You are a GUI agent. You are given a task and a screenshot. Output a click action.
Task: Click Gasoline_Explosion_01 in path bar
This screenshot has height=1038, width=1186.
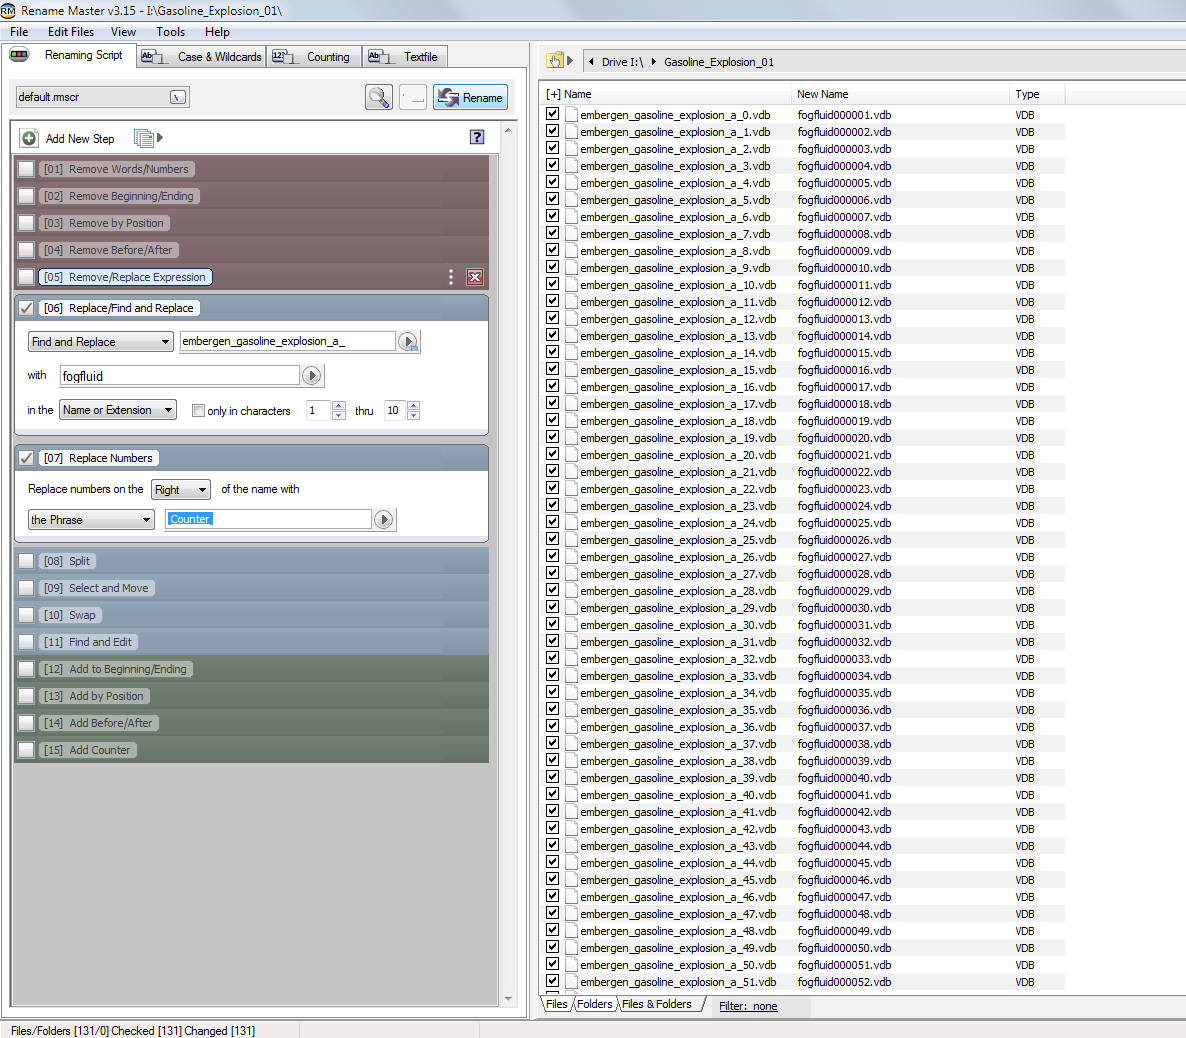coord(719,62)
